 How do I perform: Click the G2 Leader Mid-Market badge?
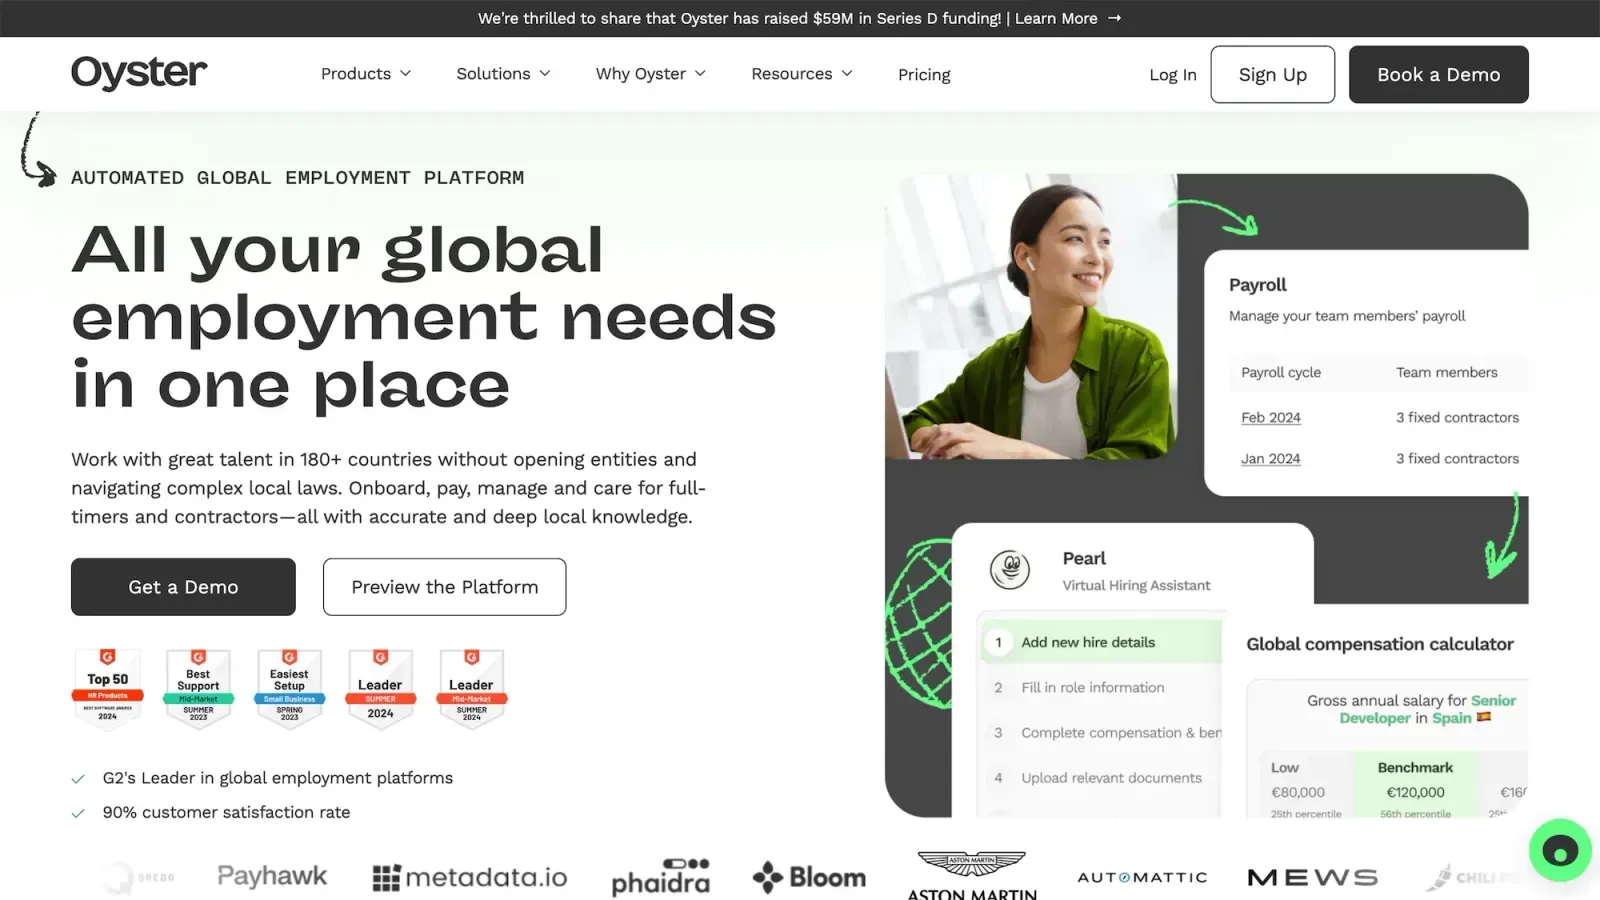(x=471, y=688)
